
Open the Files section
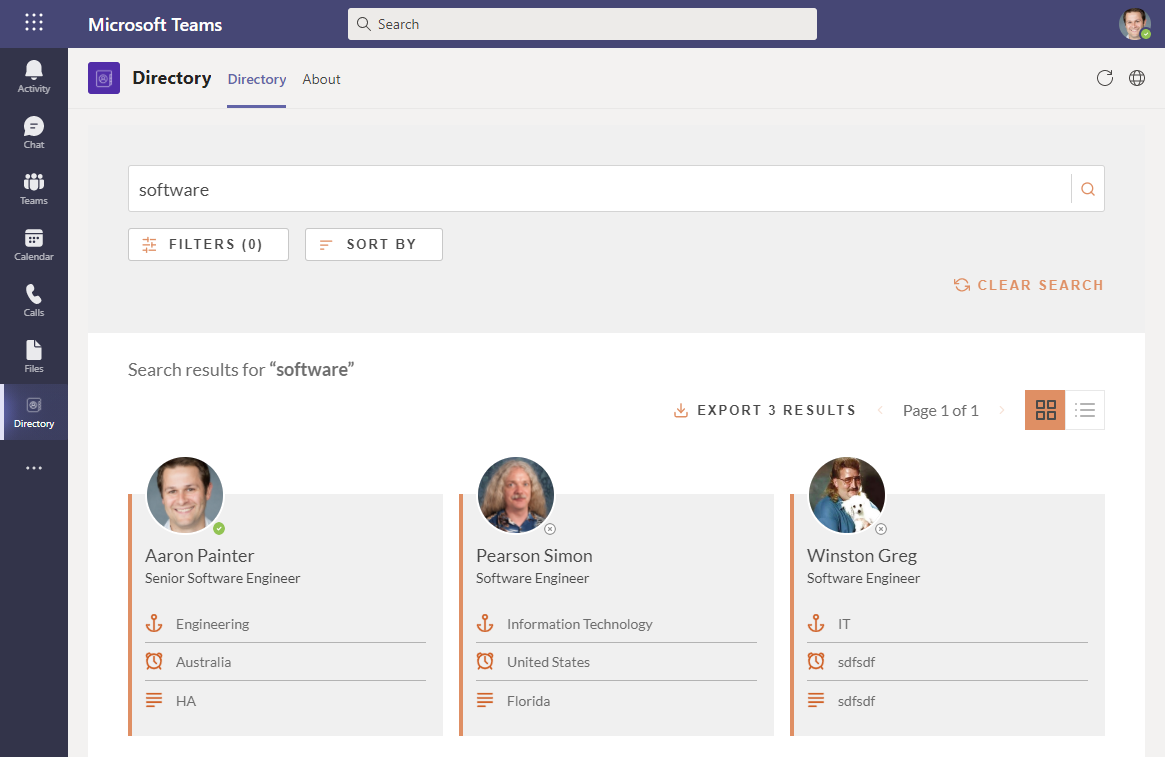(33, 357)
